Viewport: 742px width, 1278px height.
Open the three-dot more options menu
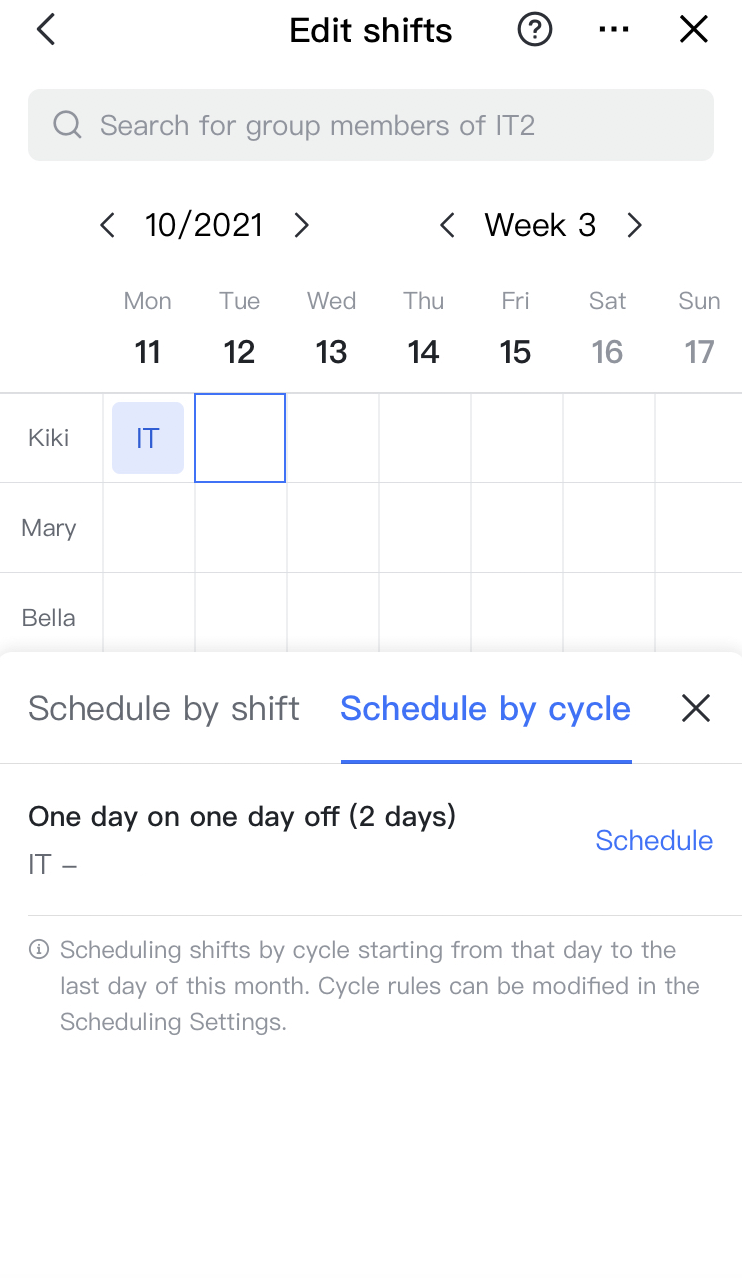(x=613, y=30)
